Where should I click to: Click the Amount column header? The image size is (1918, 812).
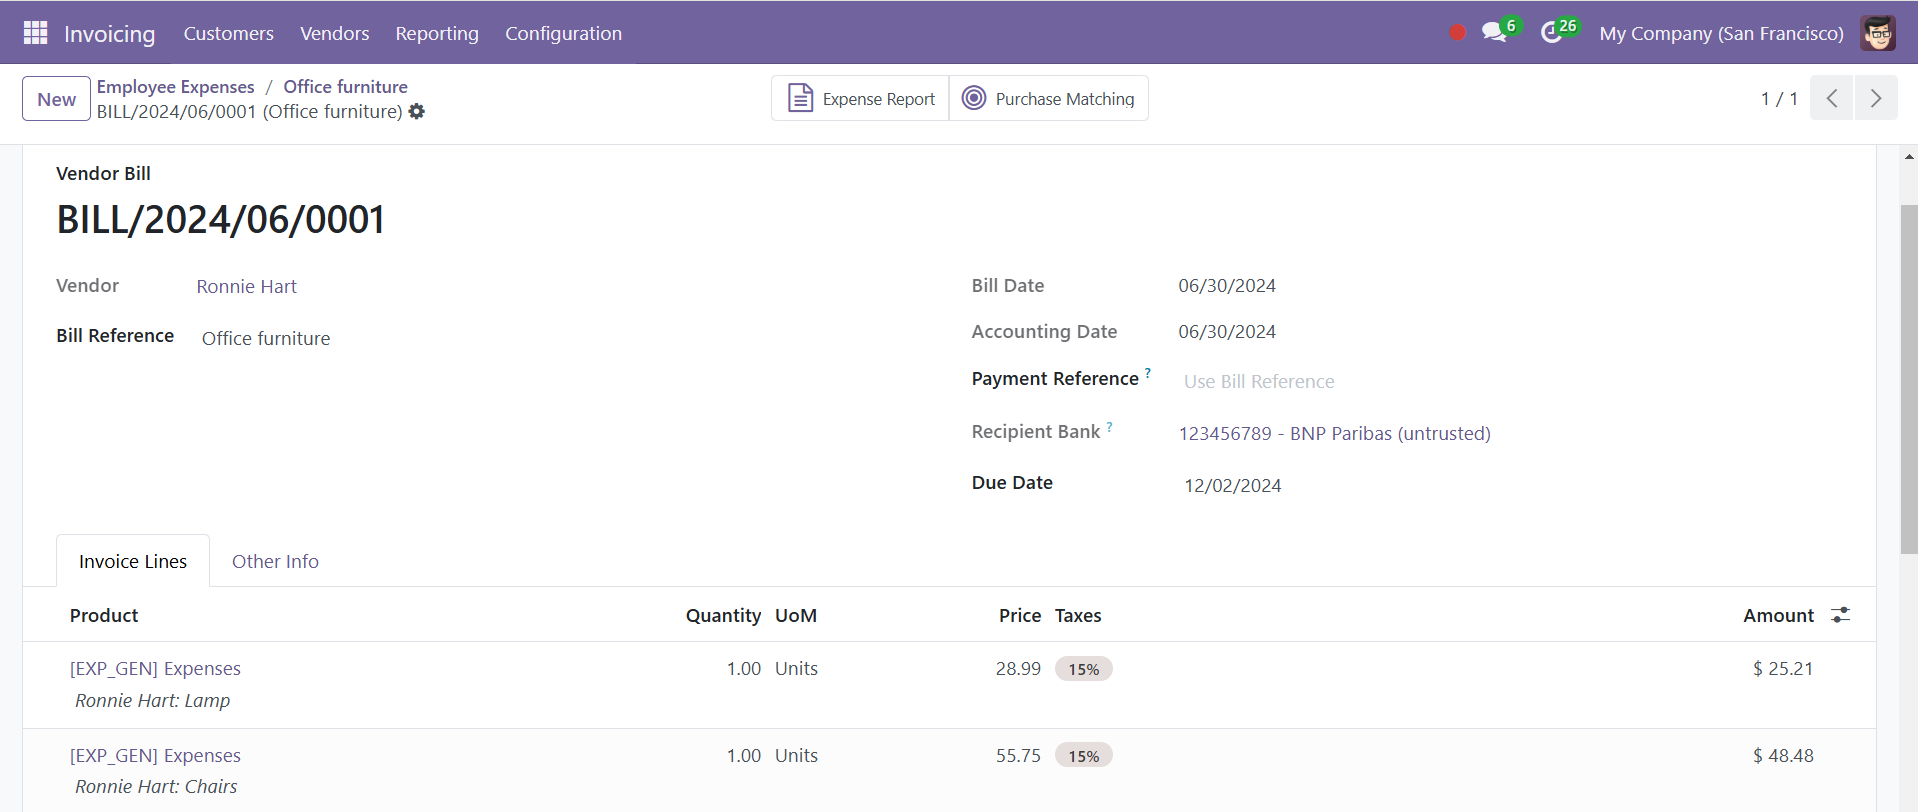click(x=1778, y=615)
